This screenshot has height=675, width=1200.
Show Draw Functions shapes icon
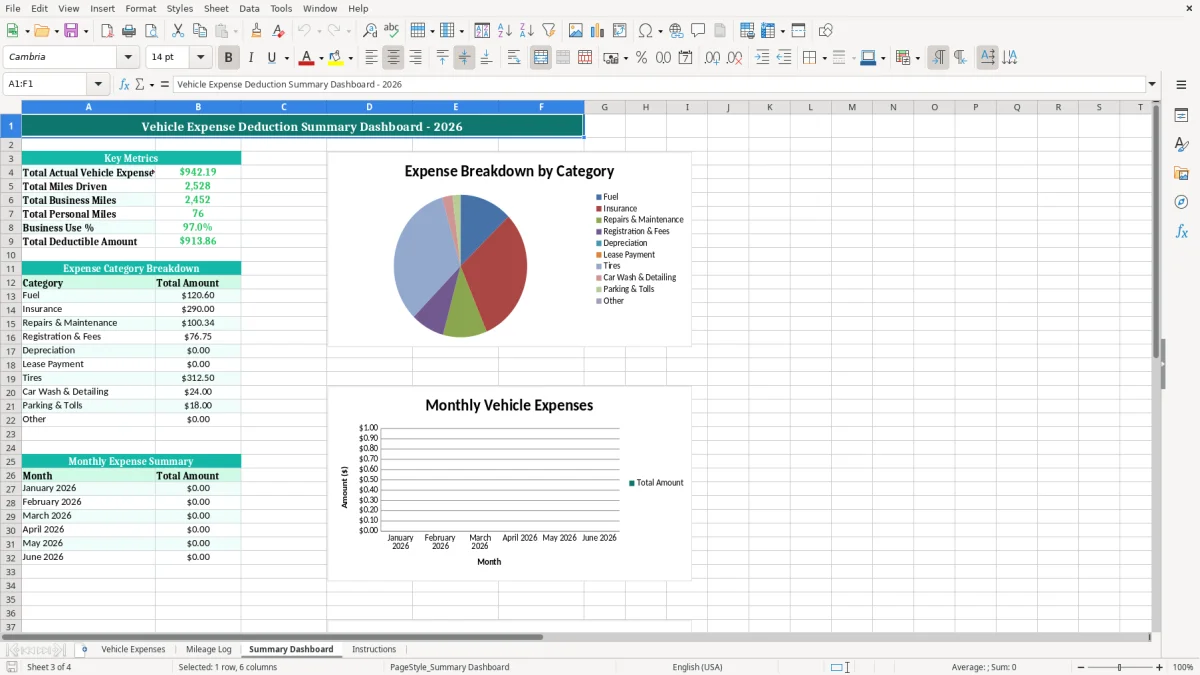pyautogui.click(x=826, y=31)
